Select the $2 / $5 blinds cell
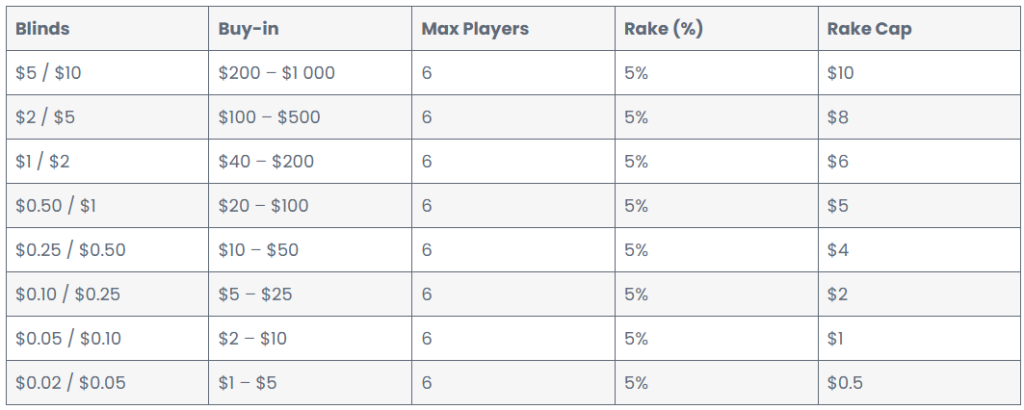Viewport: 1024px width, 410px height. pos(107,117)
